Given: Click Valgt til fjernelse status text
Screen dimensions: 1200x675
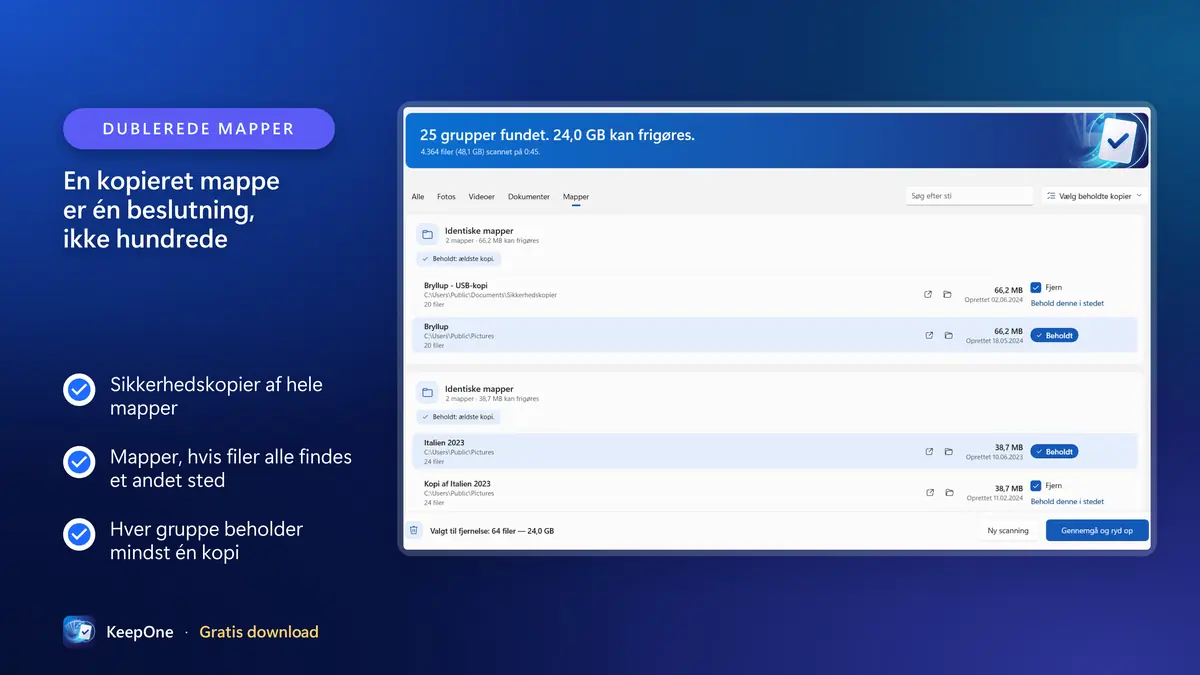Looking at the screenshot, I should pos(492,531).
